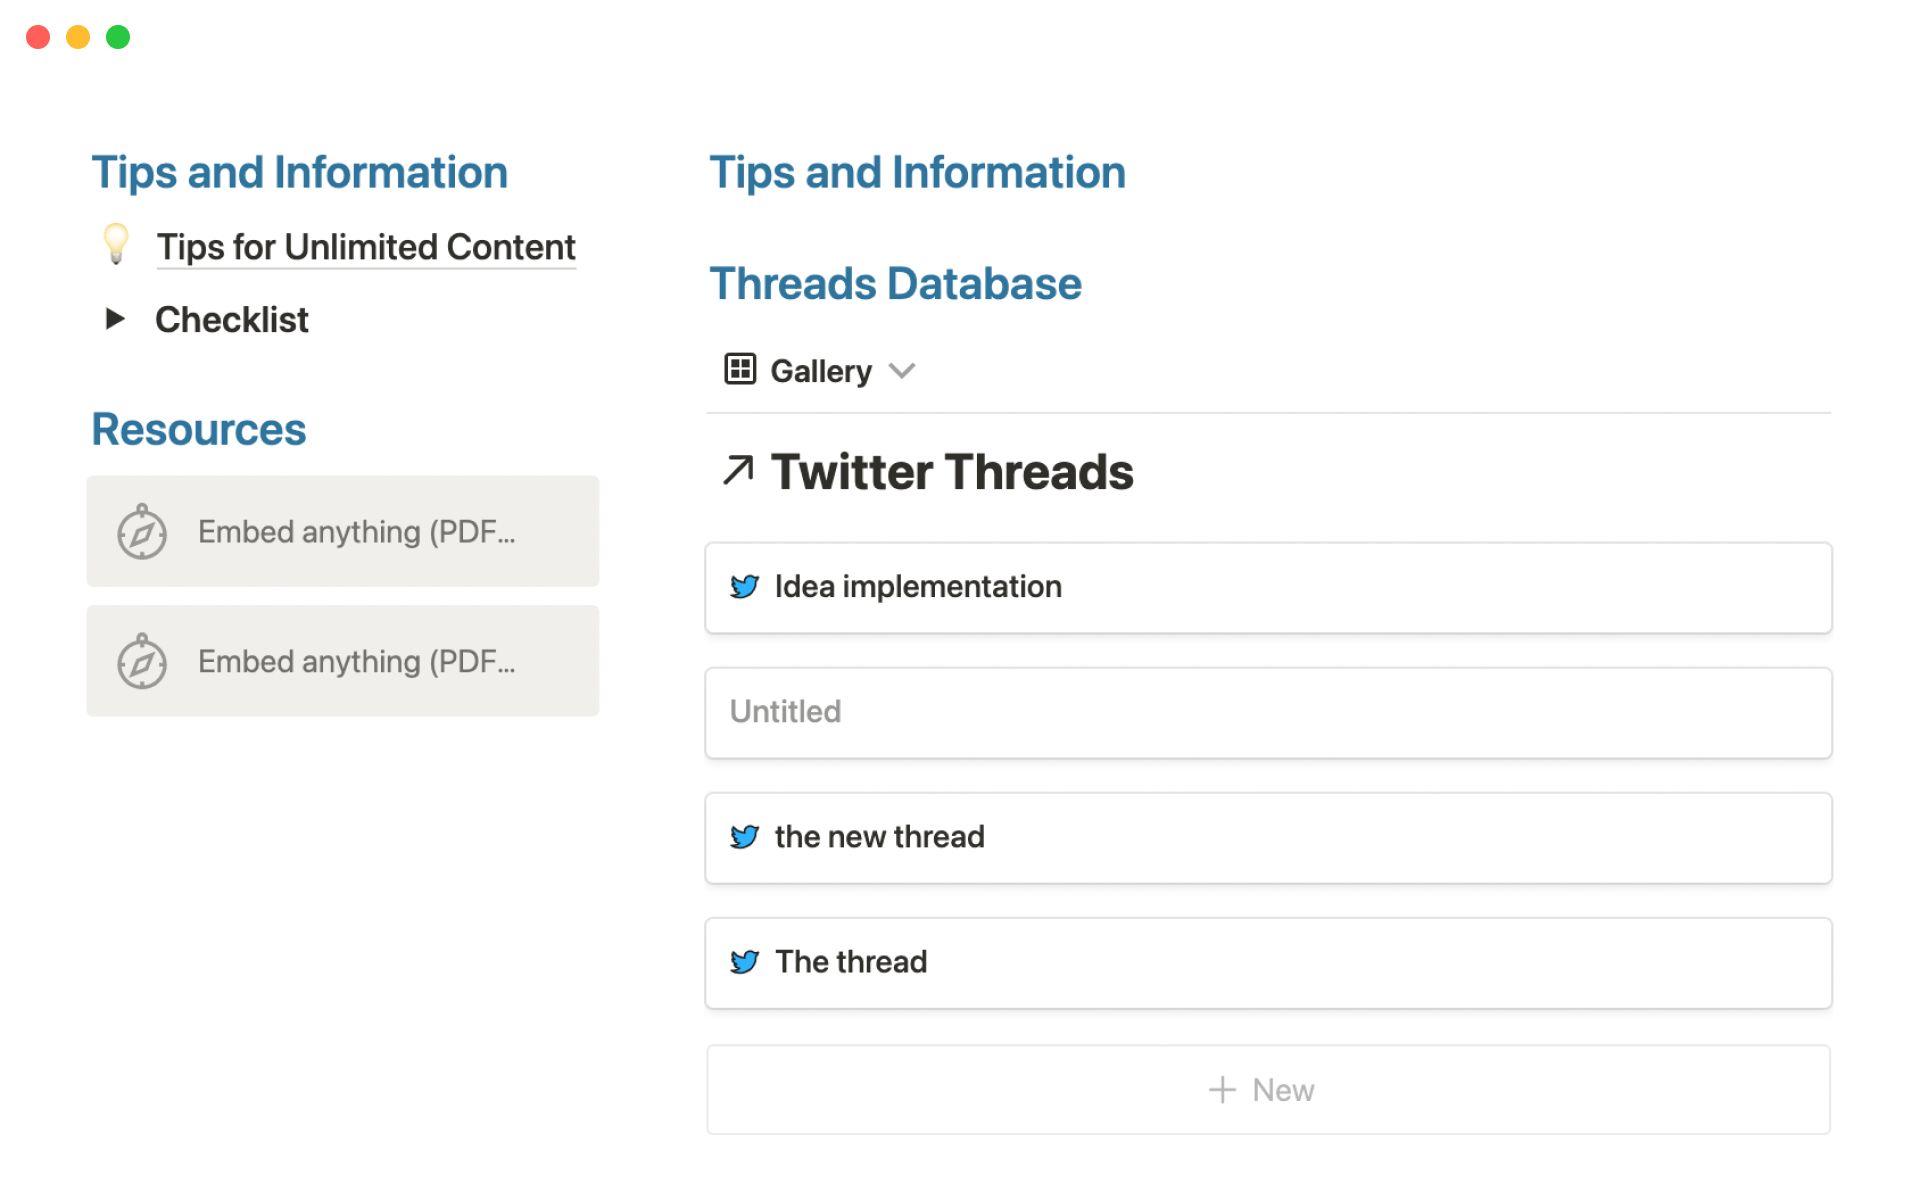Click the Twitter bird on Idea implementation

click(x=744, y=587)
